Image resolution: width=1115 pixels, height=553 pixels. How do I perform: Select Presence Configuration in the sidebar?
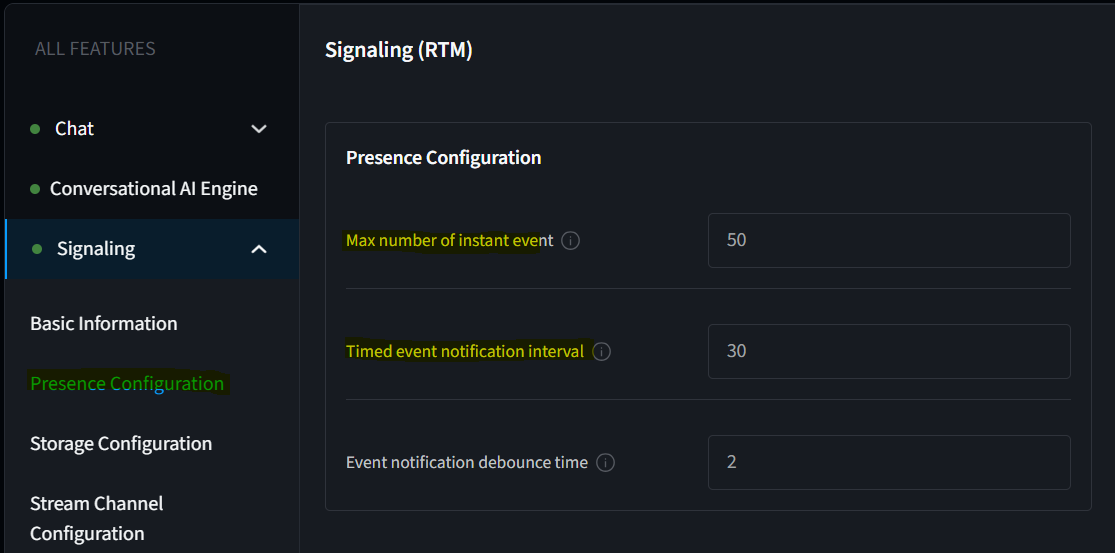pos(127,384)
